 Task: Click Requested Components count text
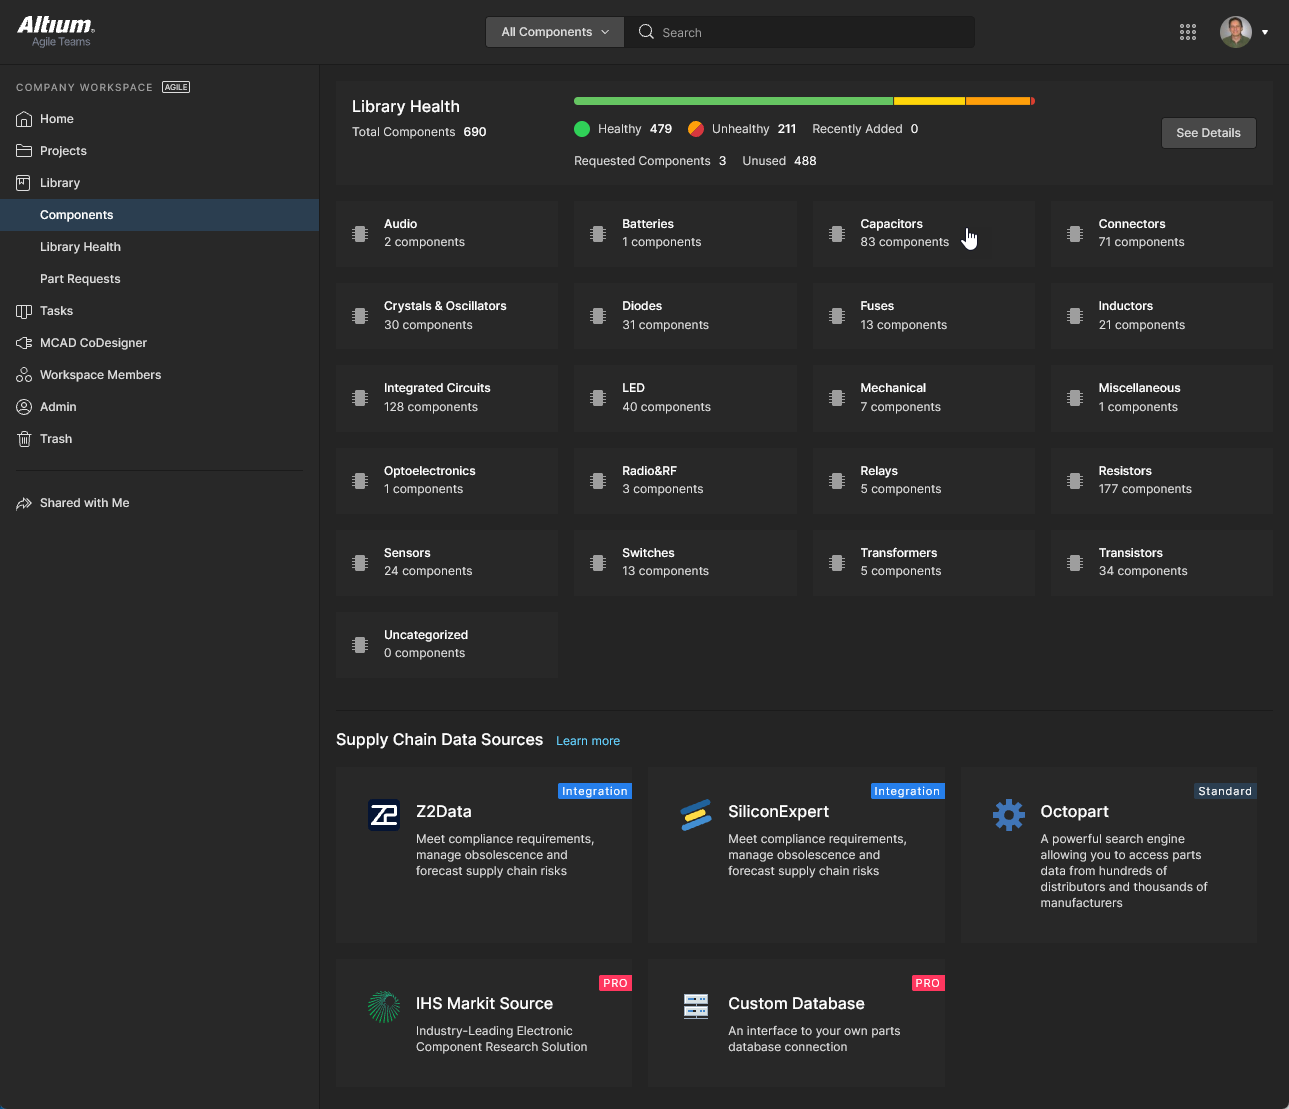tap(650, 161)
